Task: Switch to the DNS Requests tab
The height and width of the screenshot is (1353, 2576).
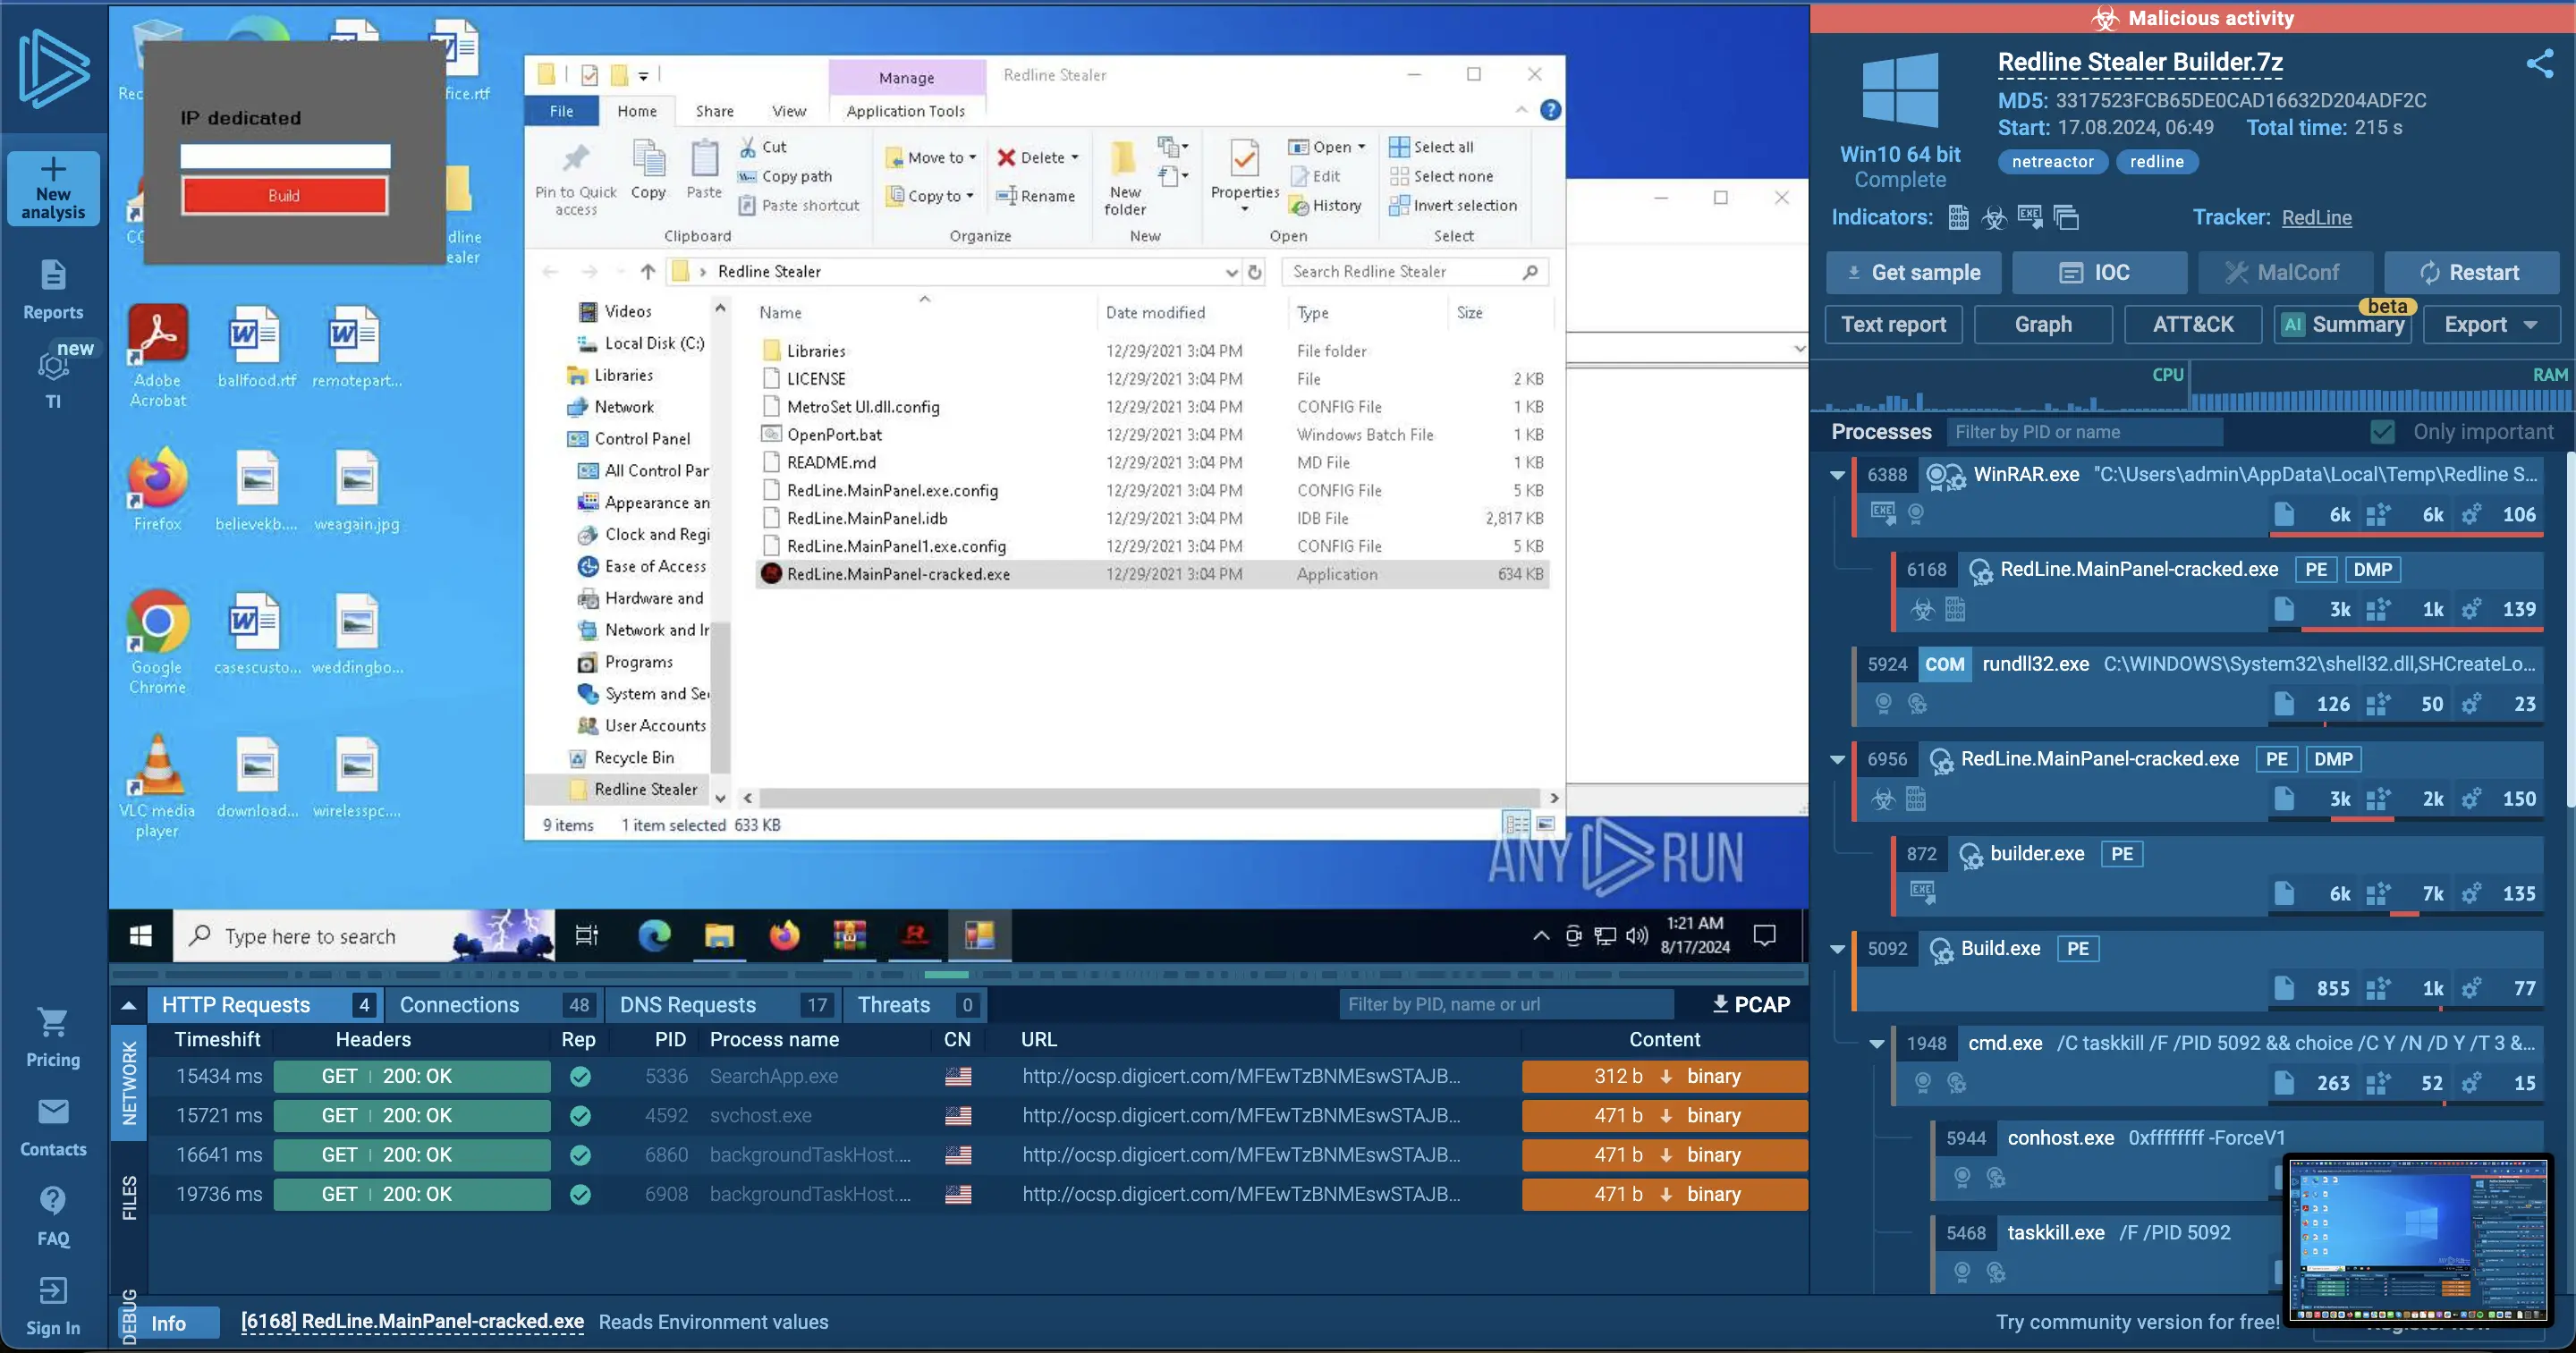Action: pos(722,1005)
